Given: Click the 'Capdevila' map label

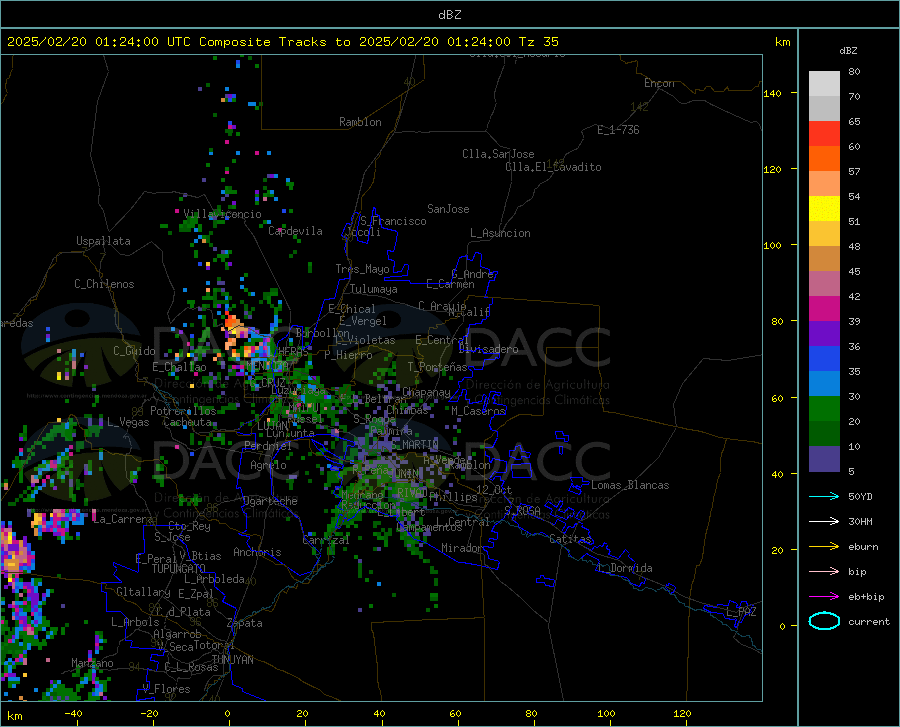Looking at the screenshot, I should tap(295, 231).
